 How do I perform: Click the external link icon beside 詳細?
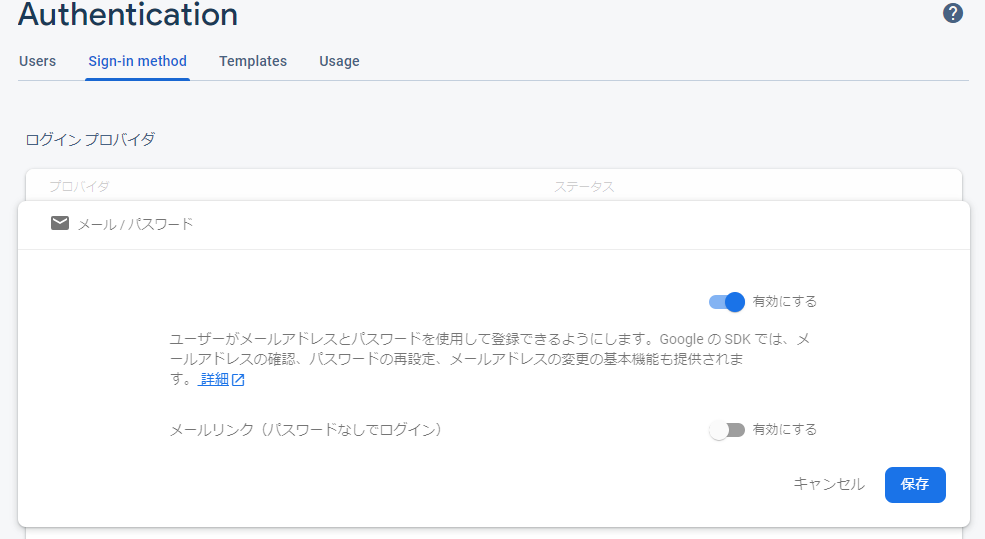[238, 379]
